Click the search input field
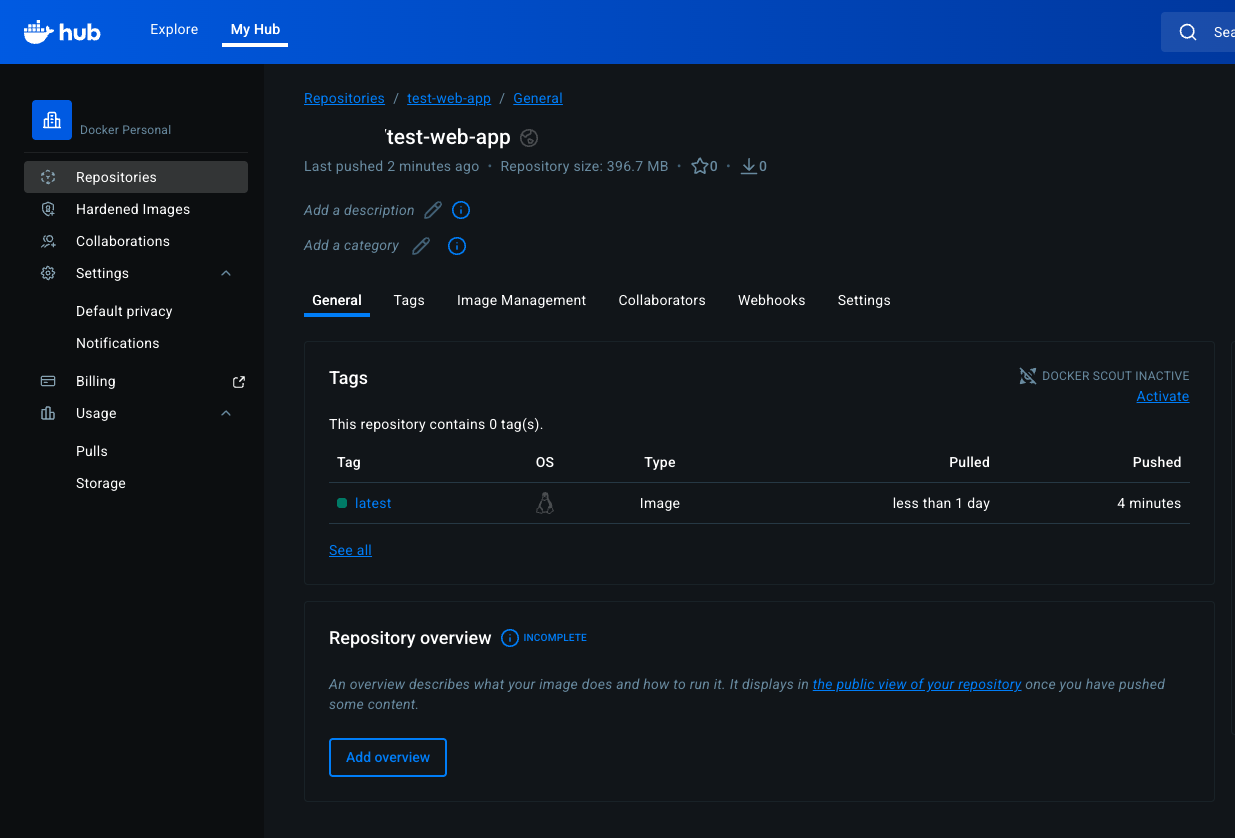The image size is (1235, 838). (x=1198, y=32)
